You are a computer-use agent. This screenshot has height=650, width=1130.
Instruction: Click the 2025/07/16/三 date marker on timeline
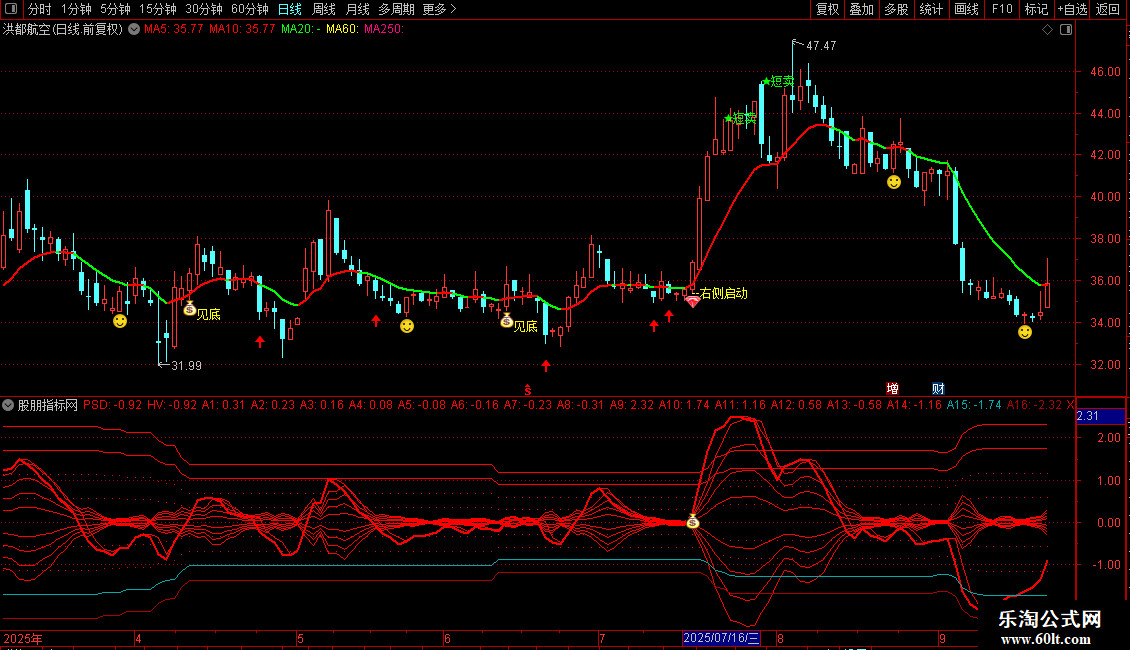tap(721, 638)
